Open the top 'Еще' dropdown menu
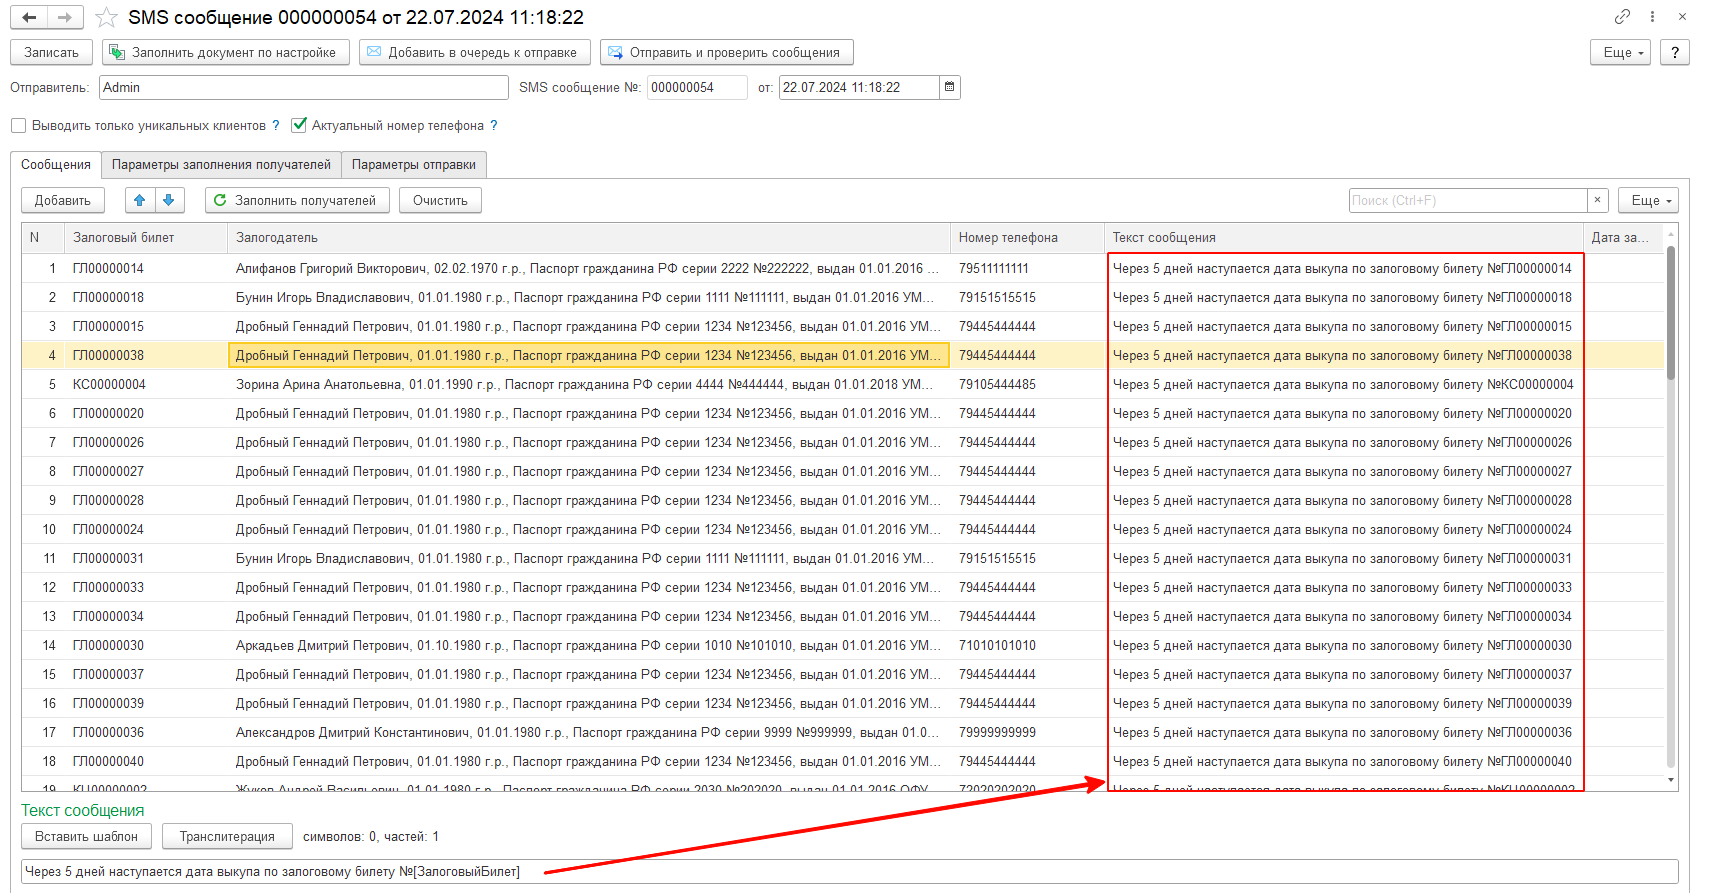Image resolution: width=1709 pixels, height=893 pixels. click(x=1620, y=52)
